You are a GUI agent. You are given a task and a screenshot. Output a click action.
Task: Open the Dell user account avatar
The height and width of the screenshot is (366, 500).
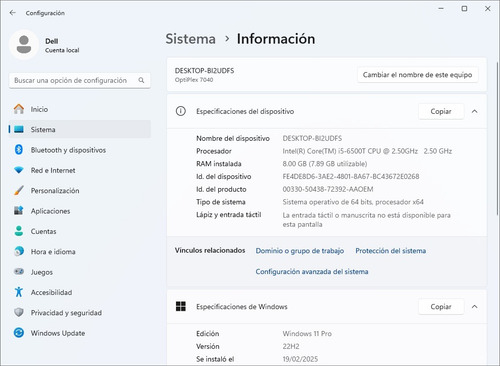pos(24,45)
